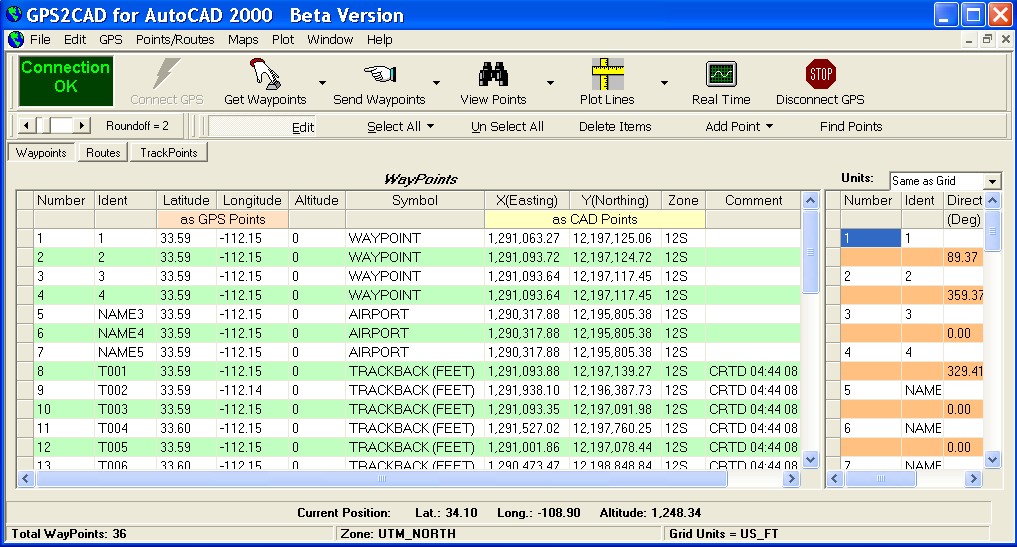Open View Points binoculars icon

493,74
